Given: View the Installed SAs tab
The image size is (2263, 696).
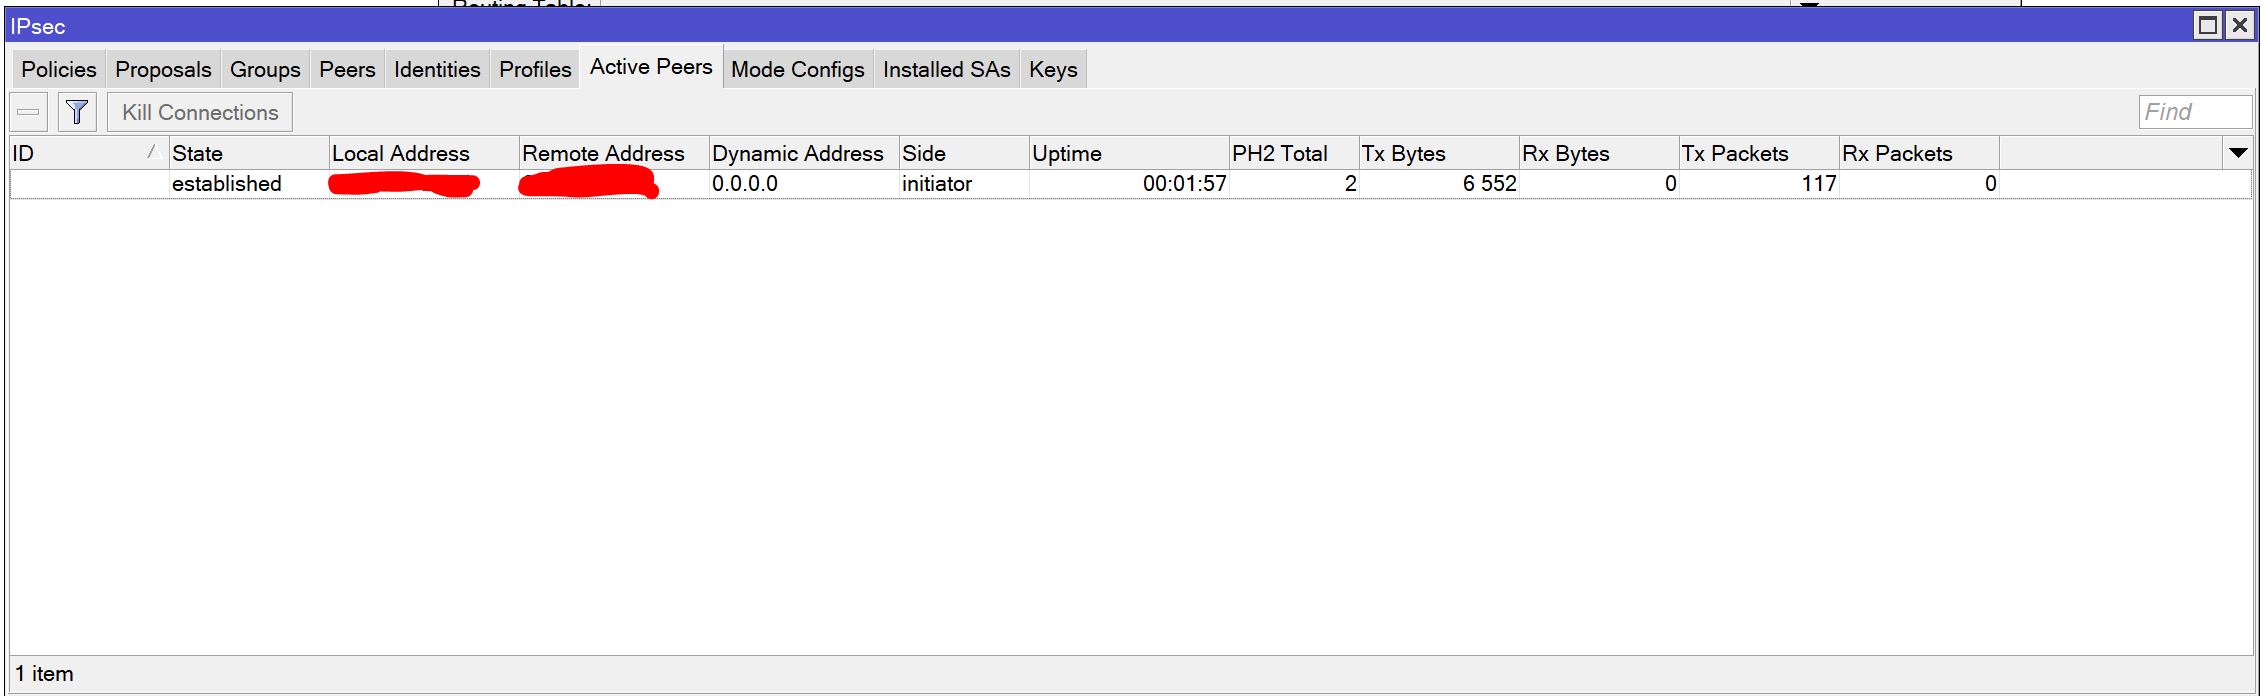Looking at the screenshot, I should 946,69.
